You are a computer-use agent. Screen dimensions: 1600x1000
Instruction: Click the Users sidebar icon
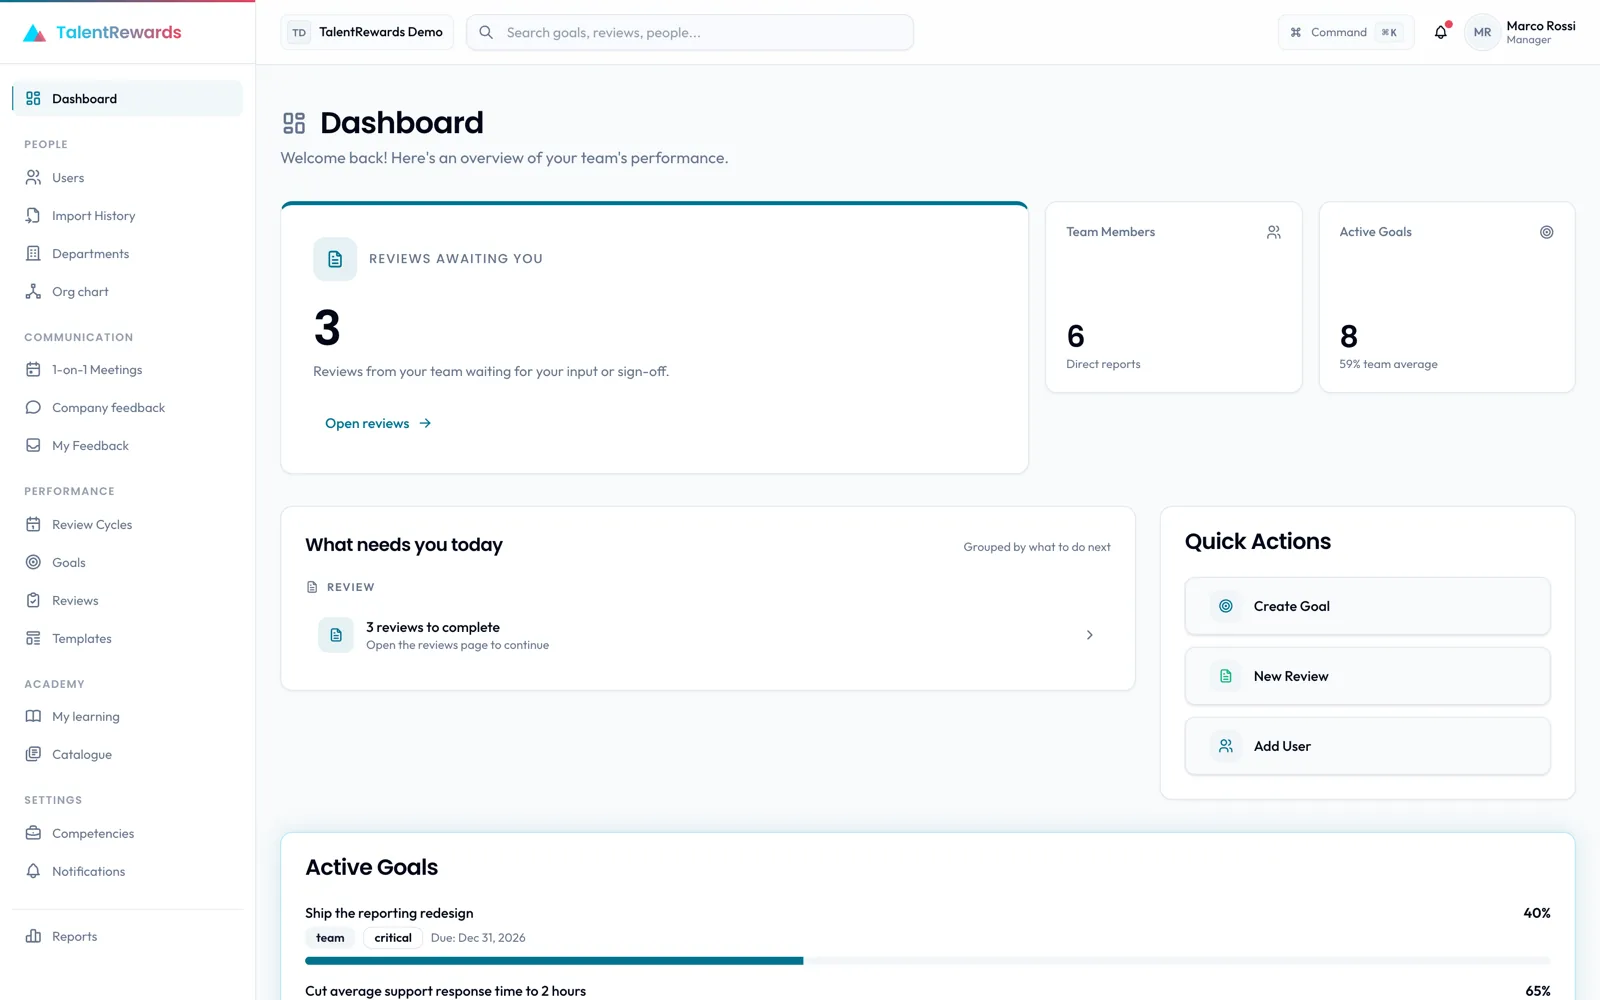(33, 177)
